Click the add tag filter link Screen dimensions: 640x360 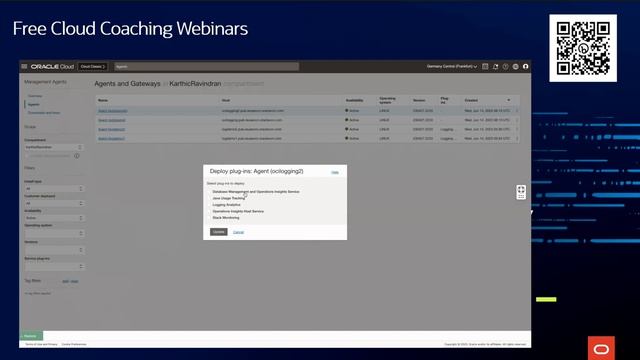pos(65,281)
